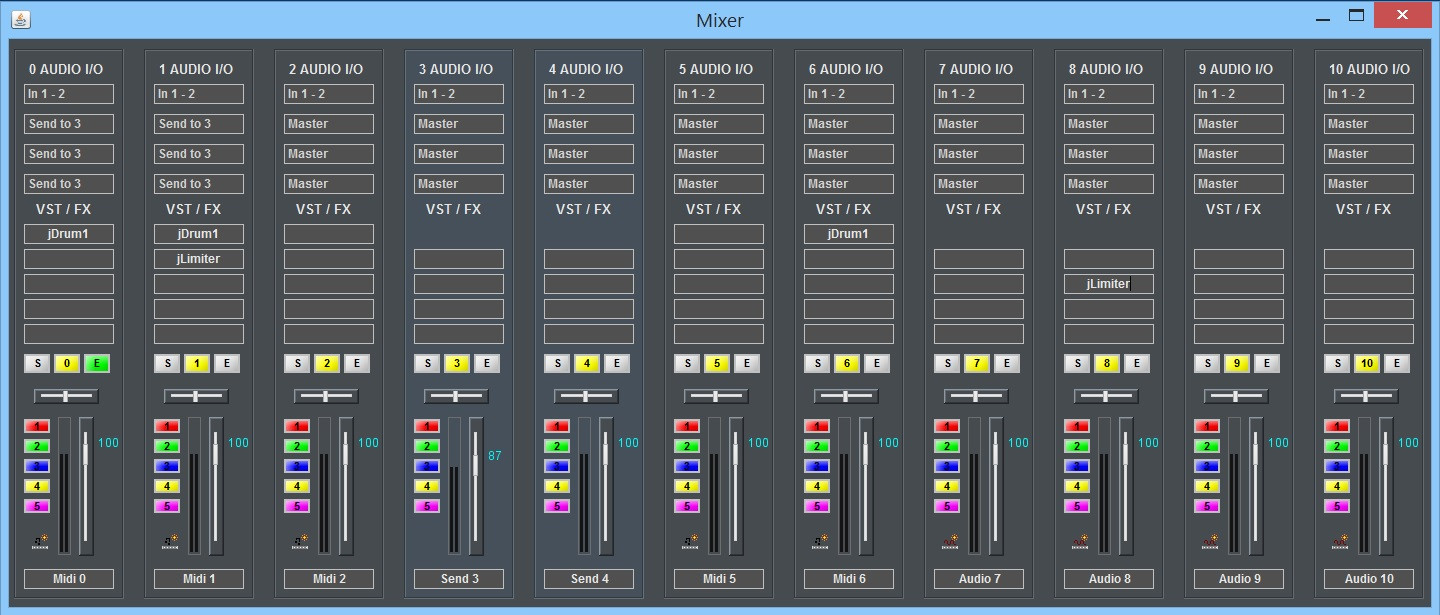Click the Audio 7 channel name button
This screenshot has width=1440, height=615.
point(979,579)
